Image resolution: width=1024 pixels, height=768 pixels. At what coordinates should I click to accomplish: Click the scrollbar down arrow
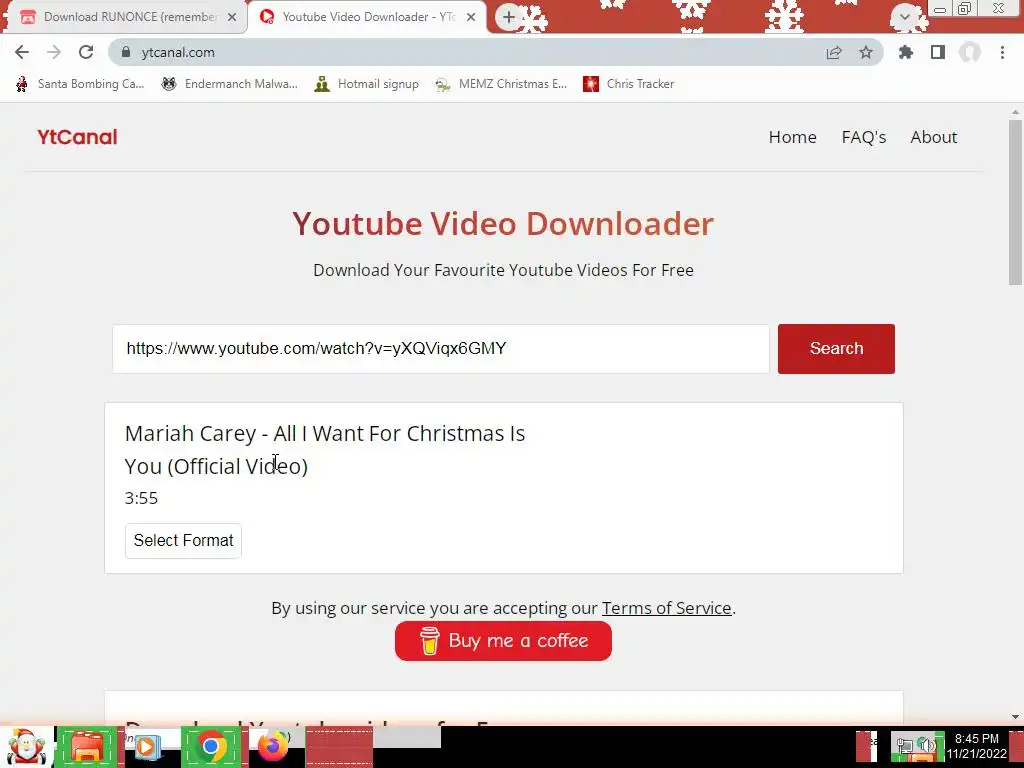(x=1016, y=716)
